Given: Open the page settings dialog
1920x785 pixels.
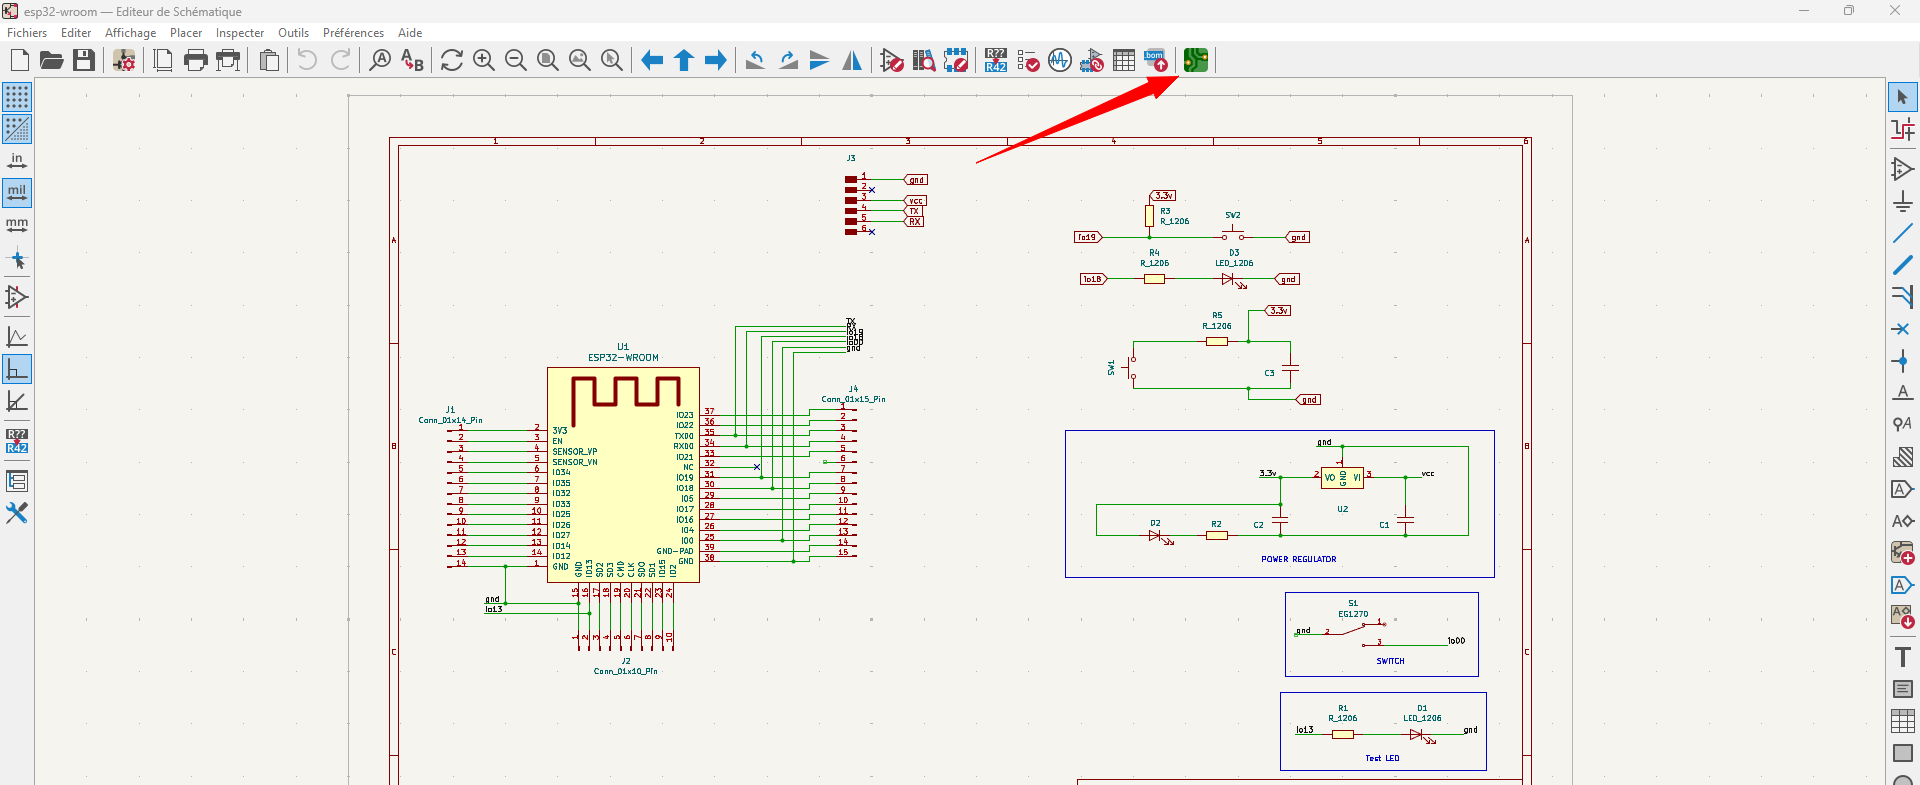Looking at the screenshot, I should [163, 61].
